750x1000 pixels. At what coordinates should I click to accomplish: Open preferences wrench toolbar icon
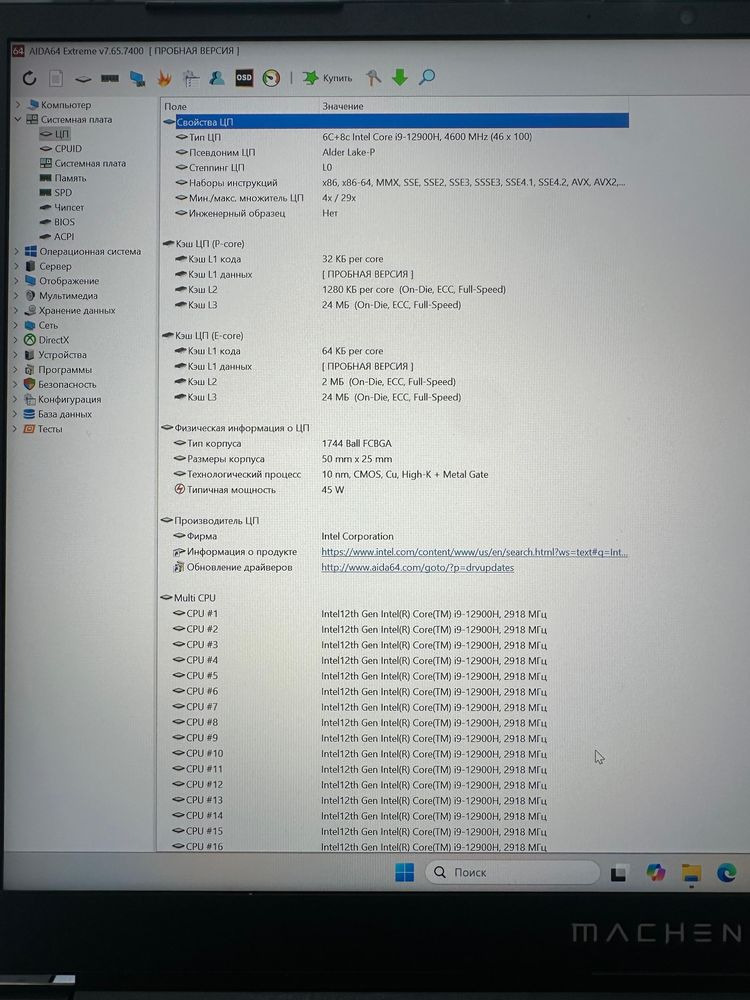point(373,78)
